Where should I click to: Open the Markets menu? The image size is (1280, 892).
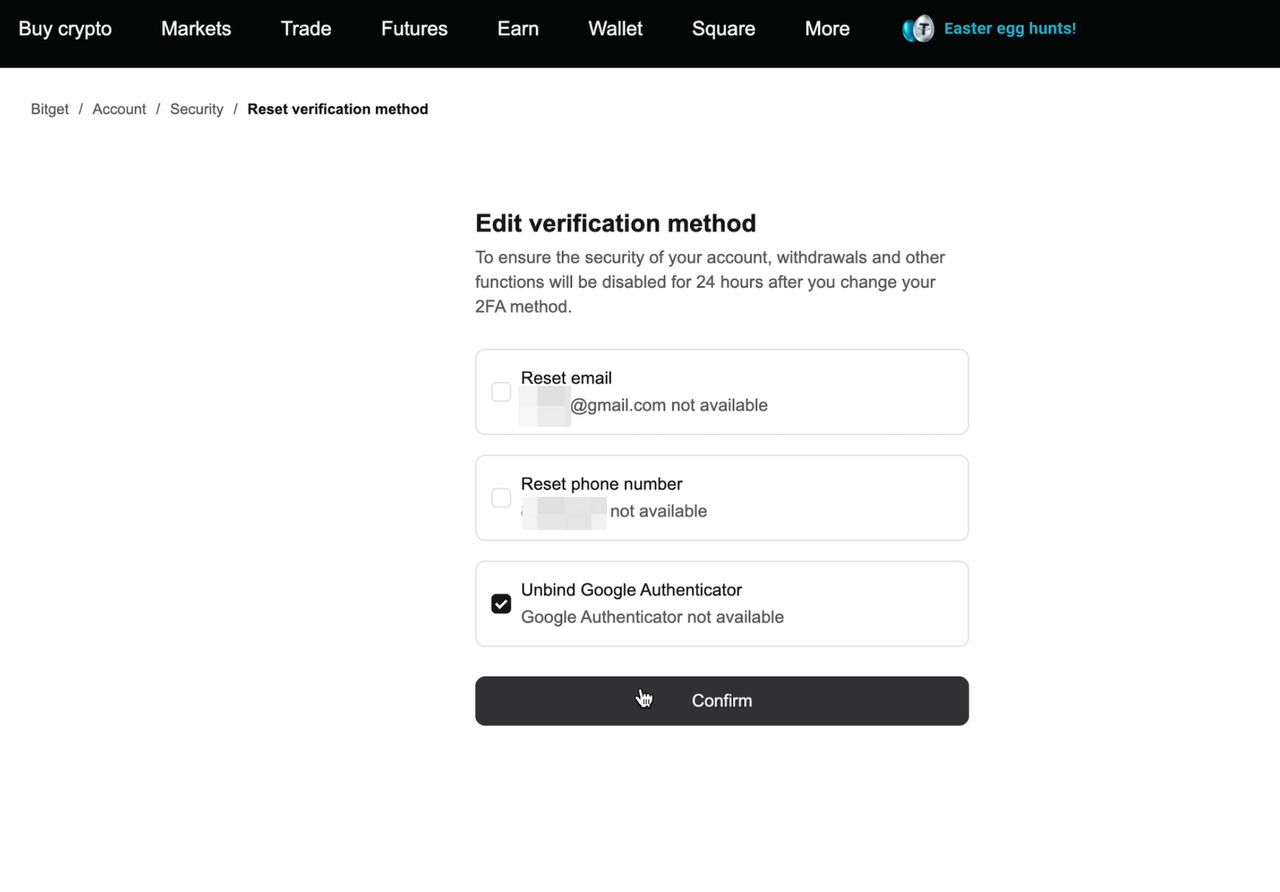click(195, 29)
